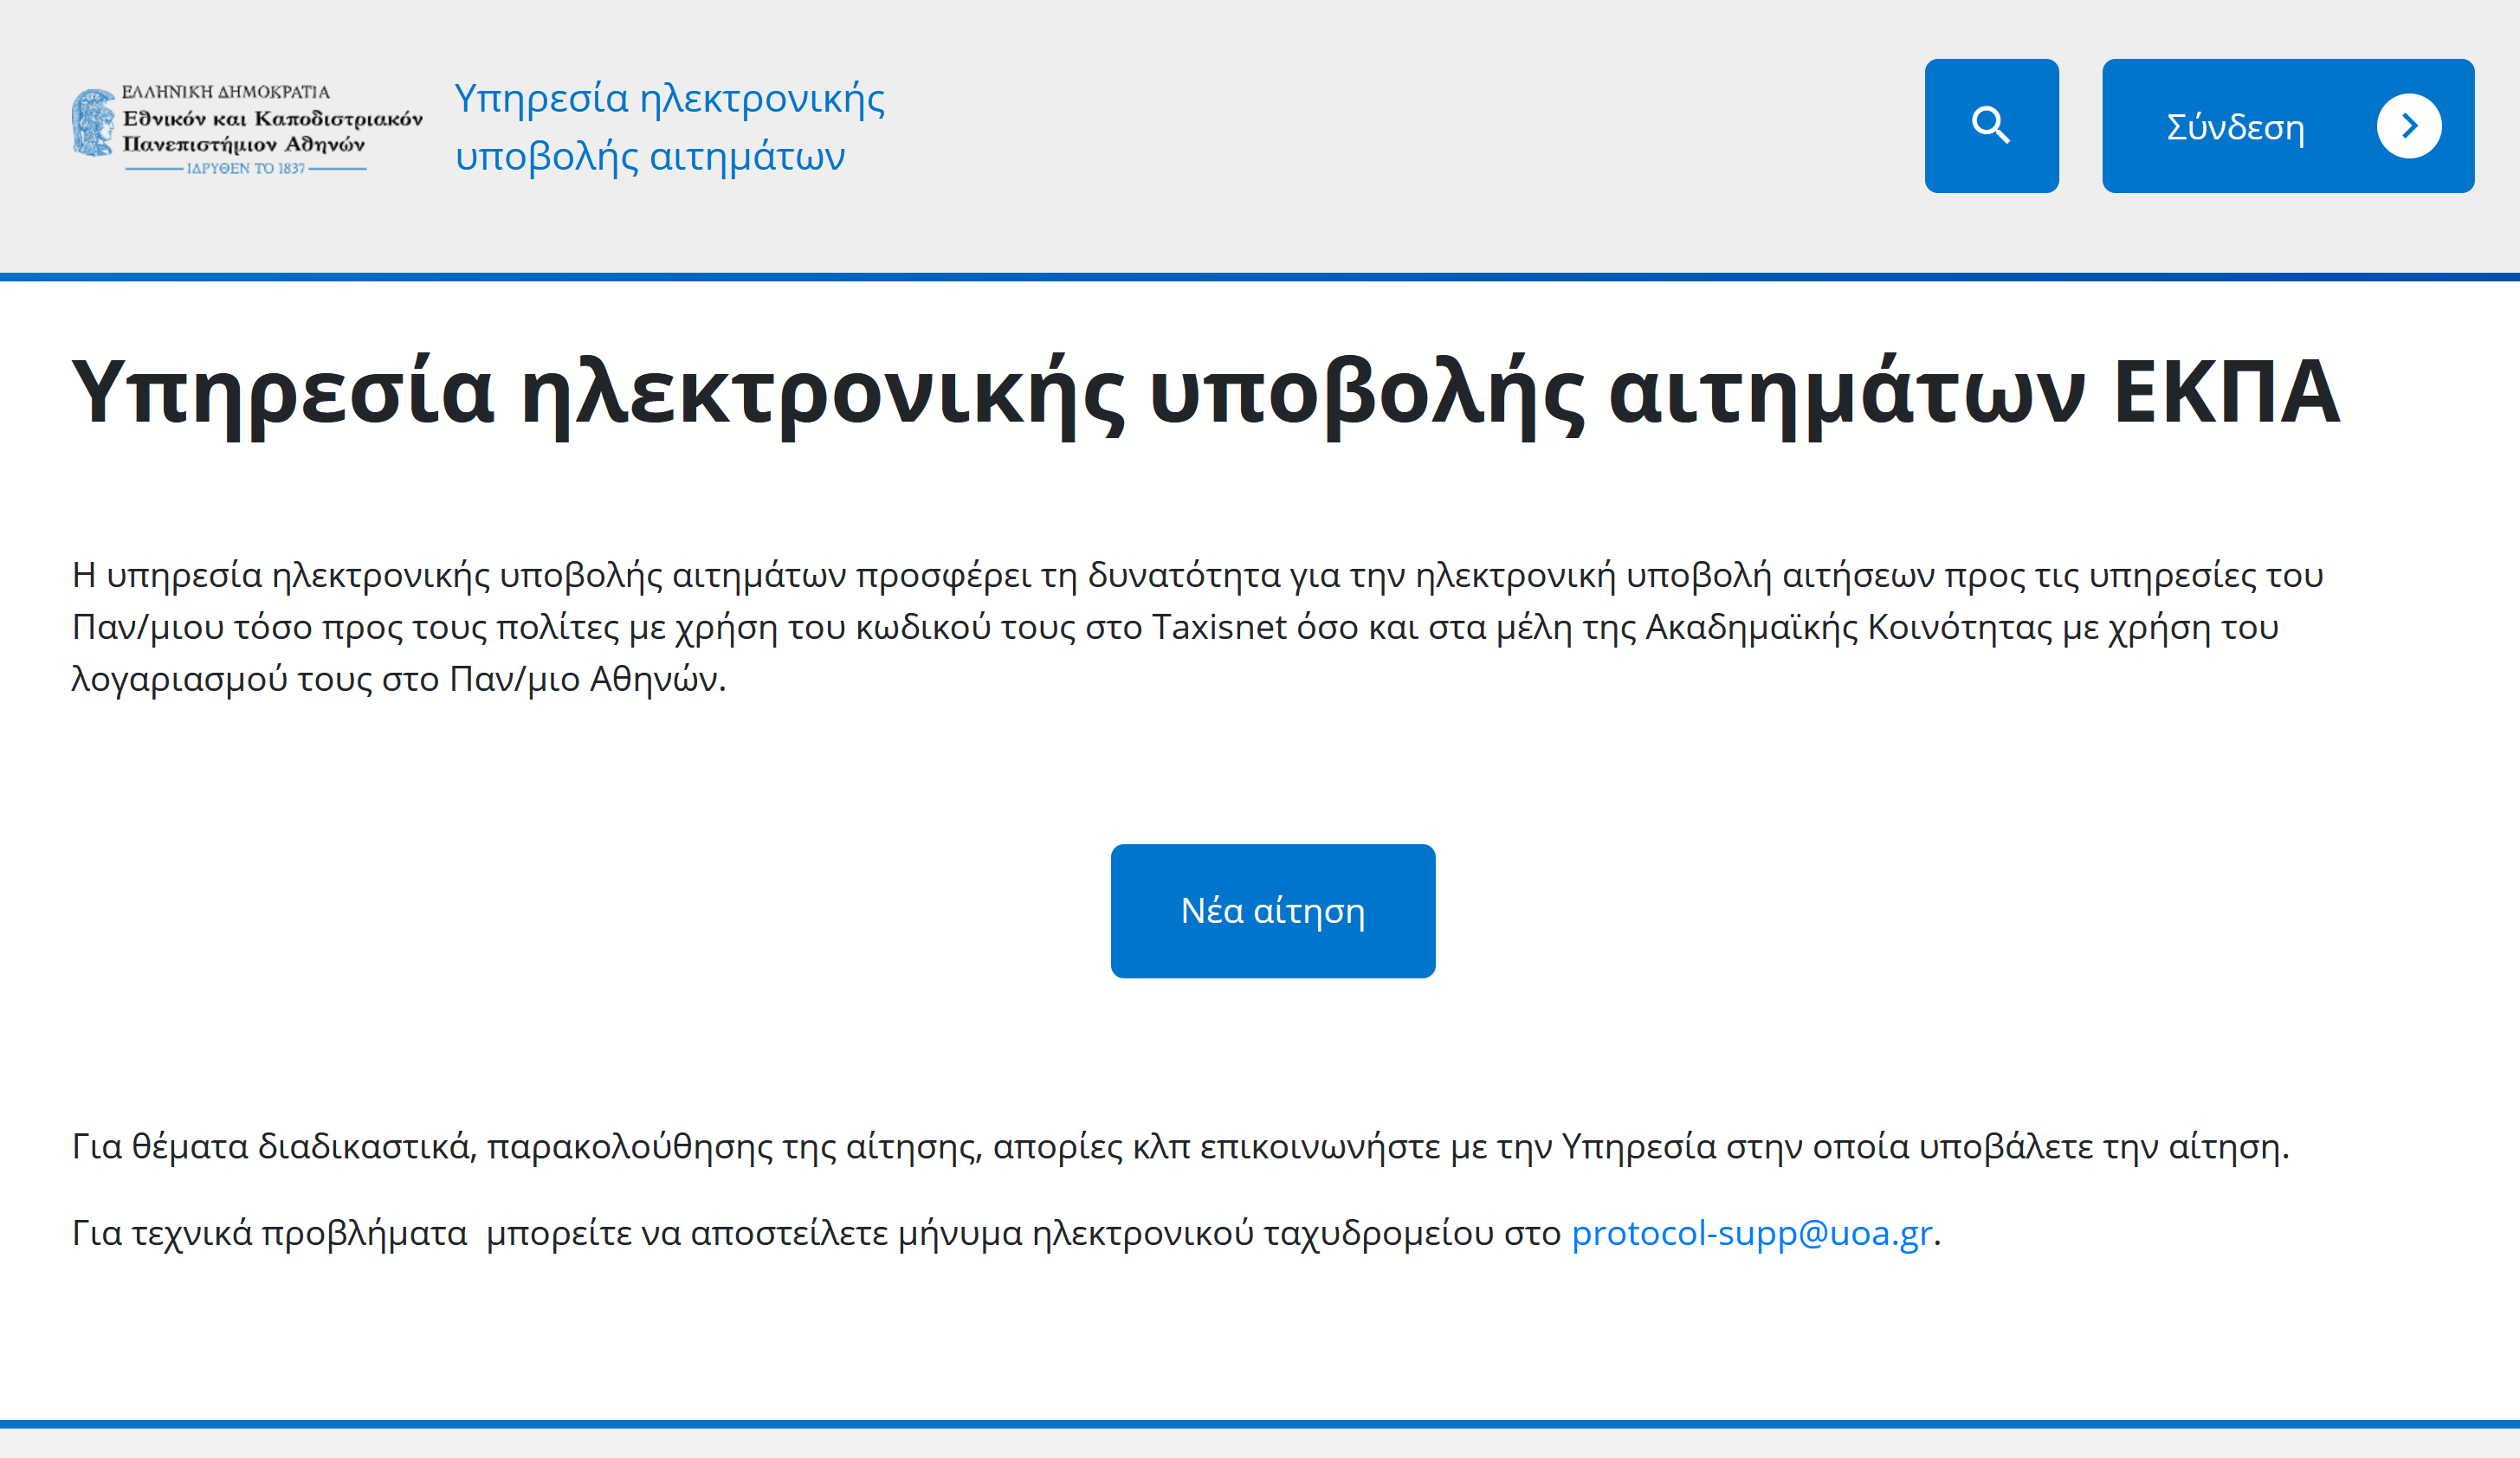Click the main heading ending in ΕΚΠΑ
The height and width of the screenshot is (1458, 2520).
tap(1206, 394)
